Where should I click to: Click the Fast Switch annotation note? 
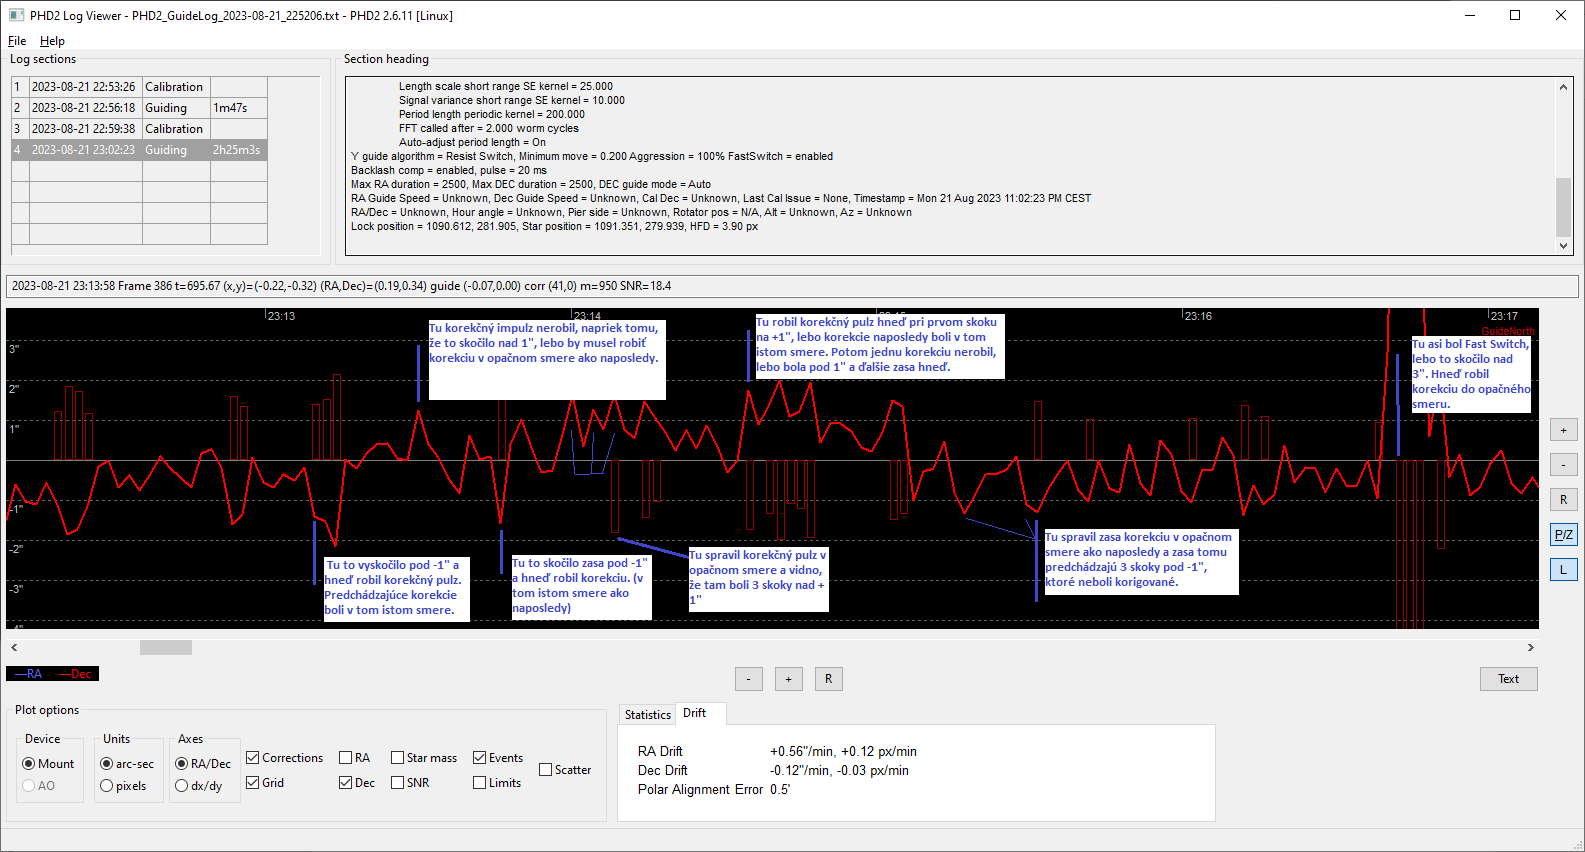tap(1471, 374)
